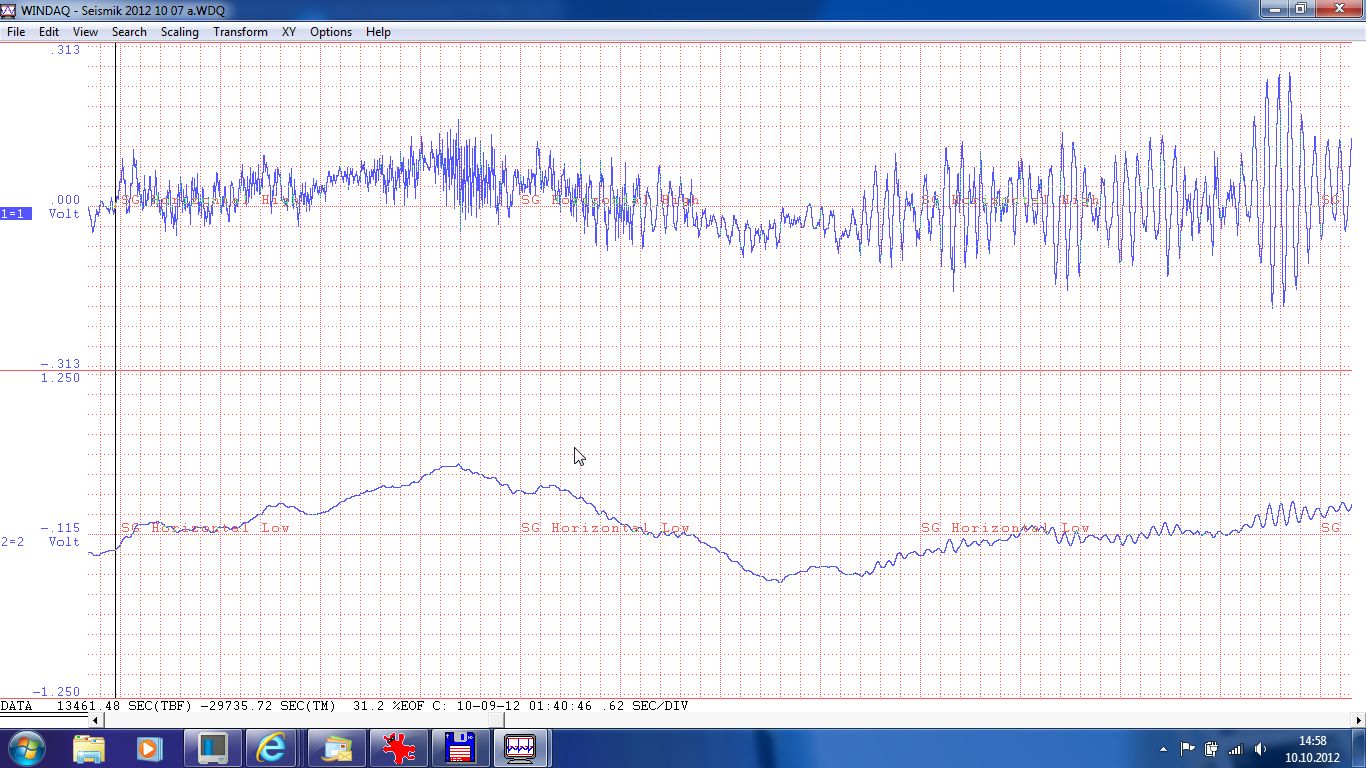Select channel 1=1 label
The width and height of the screenshot is (1366, 768).
(15, 214)
